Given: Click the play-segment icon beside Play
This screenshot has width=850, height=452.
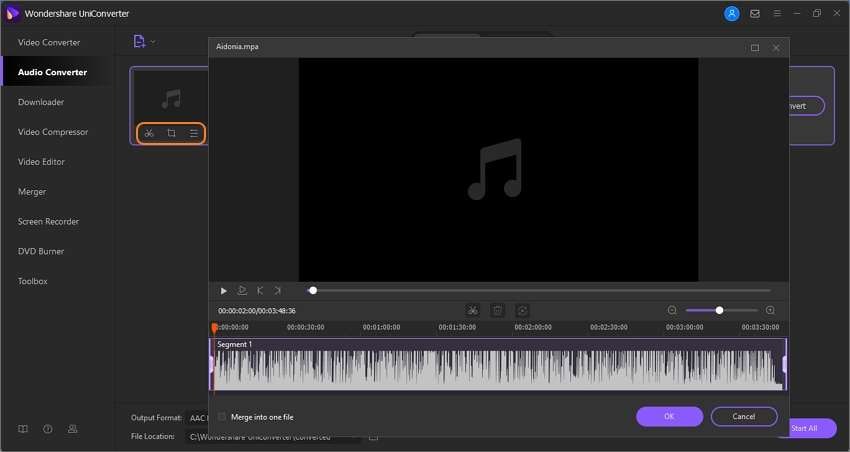Looking at the screenshot, I should (242, 291).
